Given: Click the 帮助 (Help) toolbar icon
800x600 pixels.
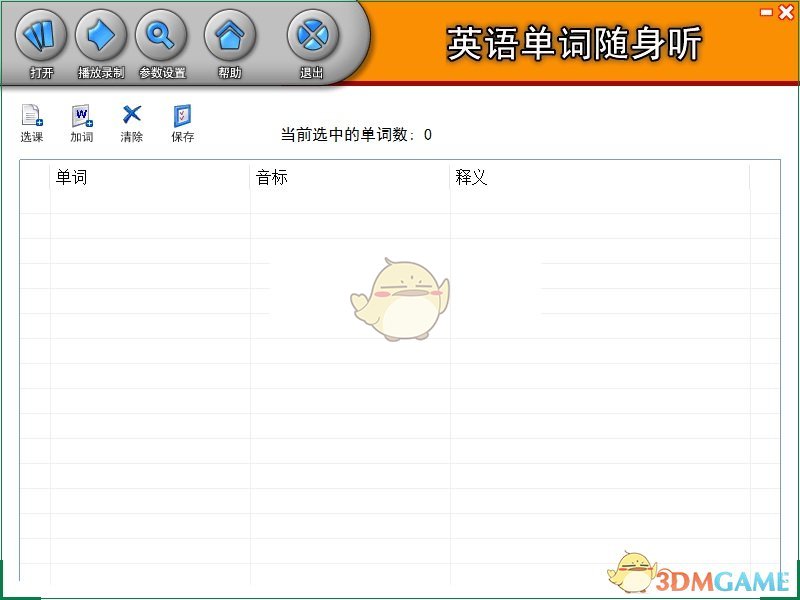Looking at the screenshot, I should 230,38.
